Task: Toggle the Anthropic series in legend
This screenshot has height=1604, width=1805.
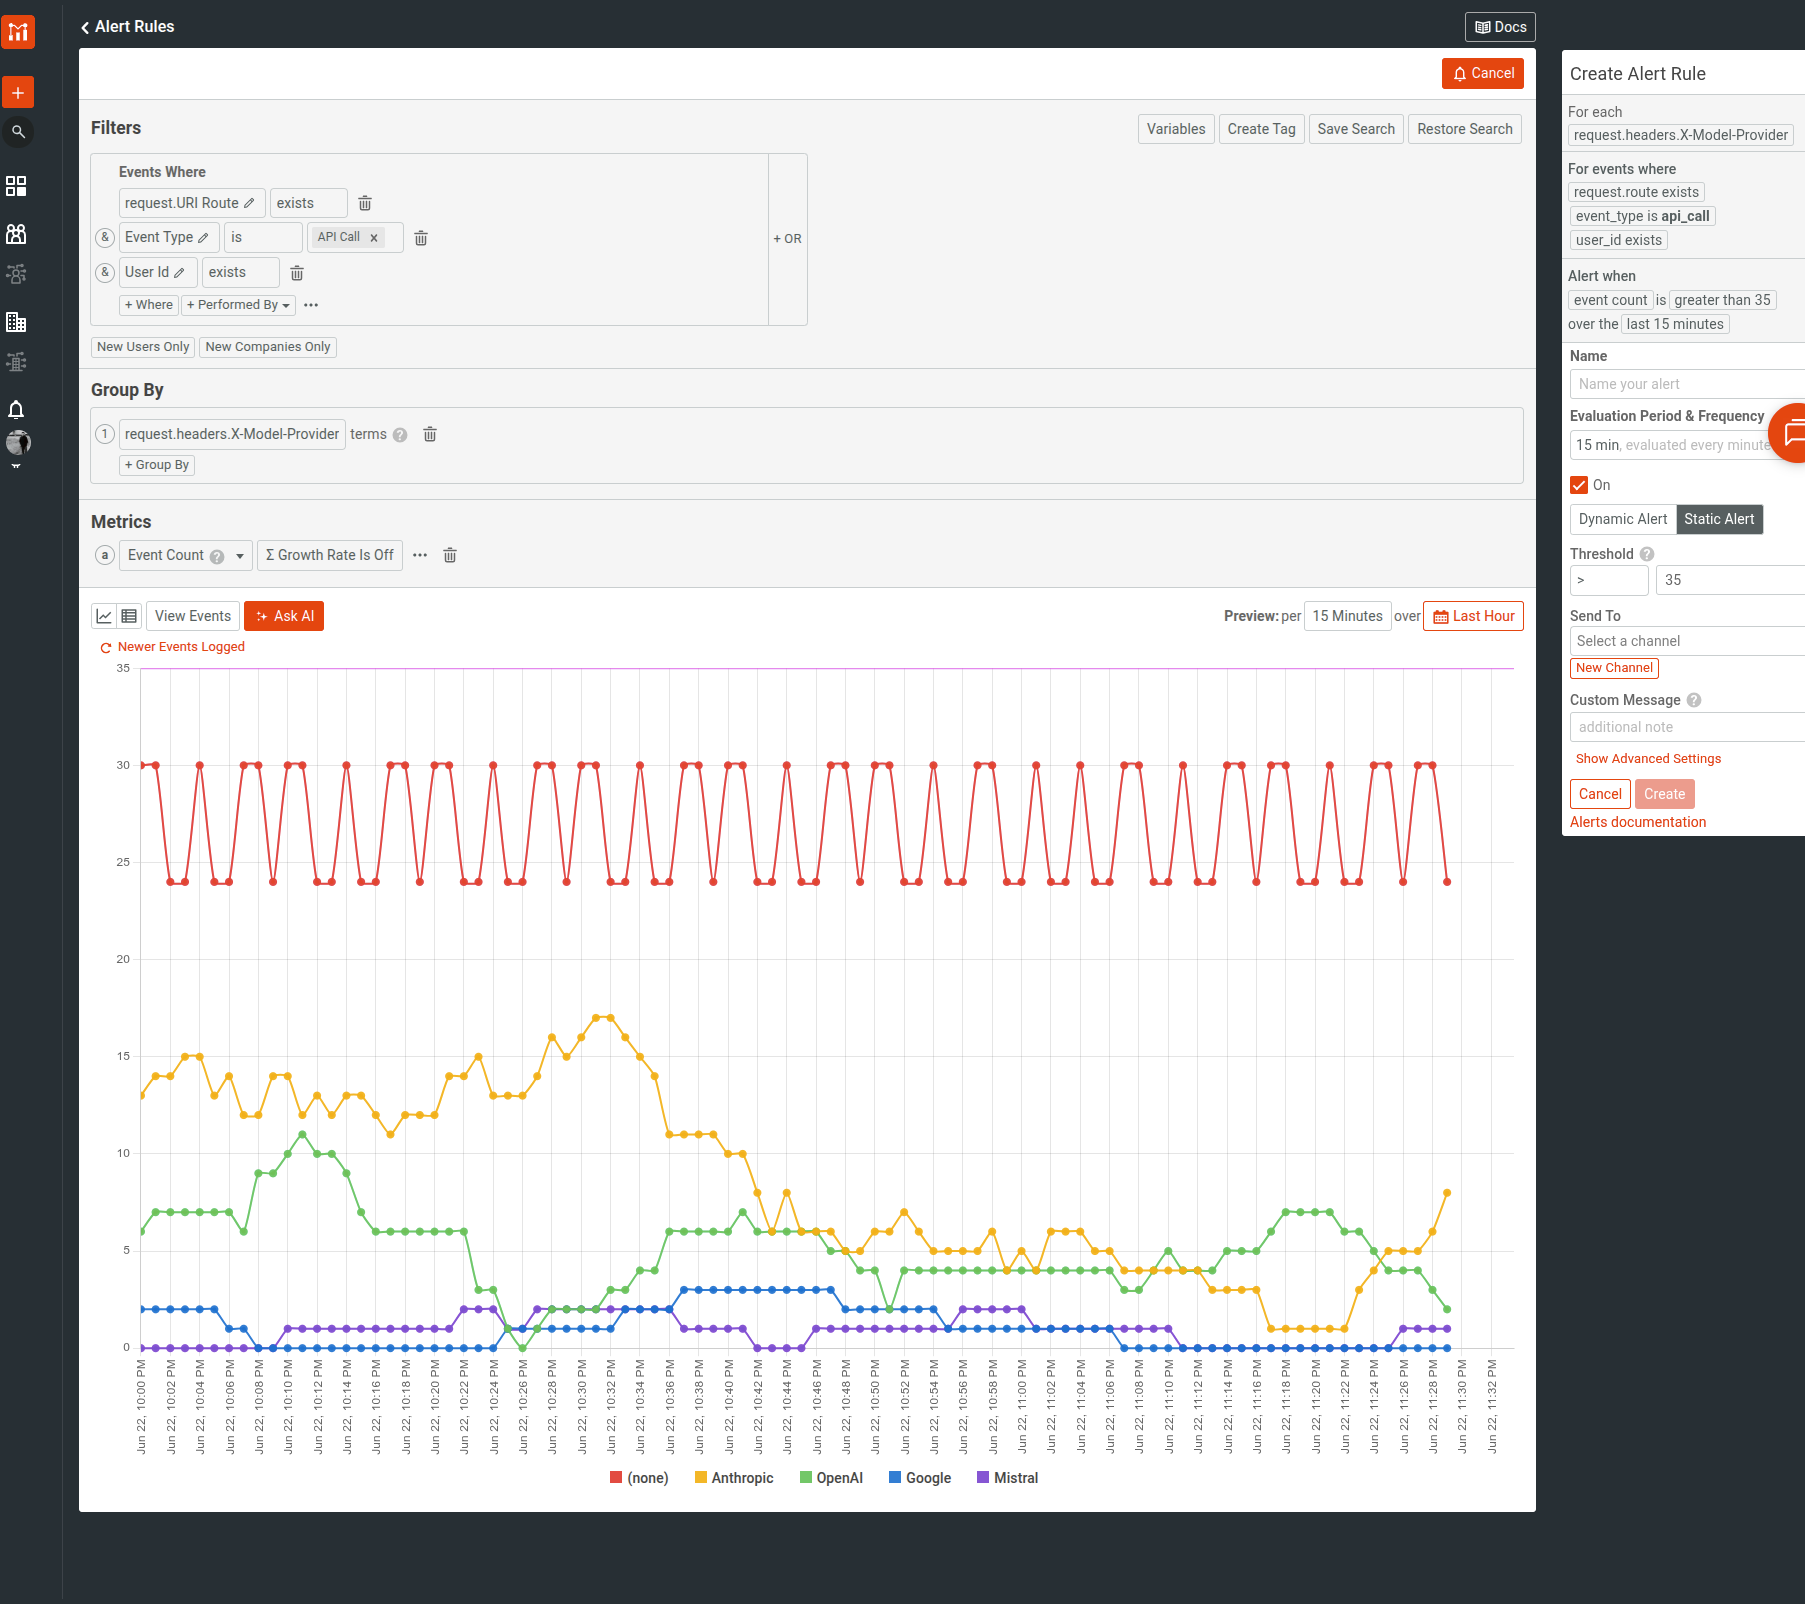Action: click(734, 1478)
